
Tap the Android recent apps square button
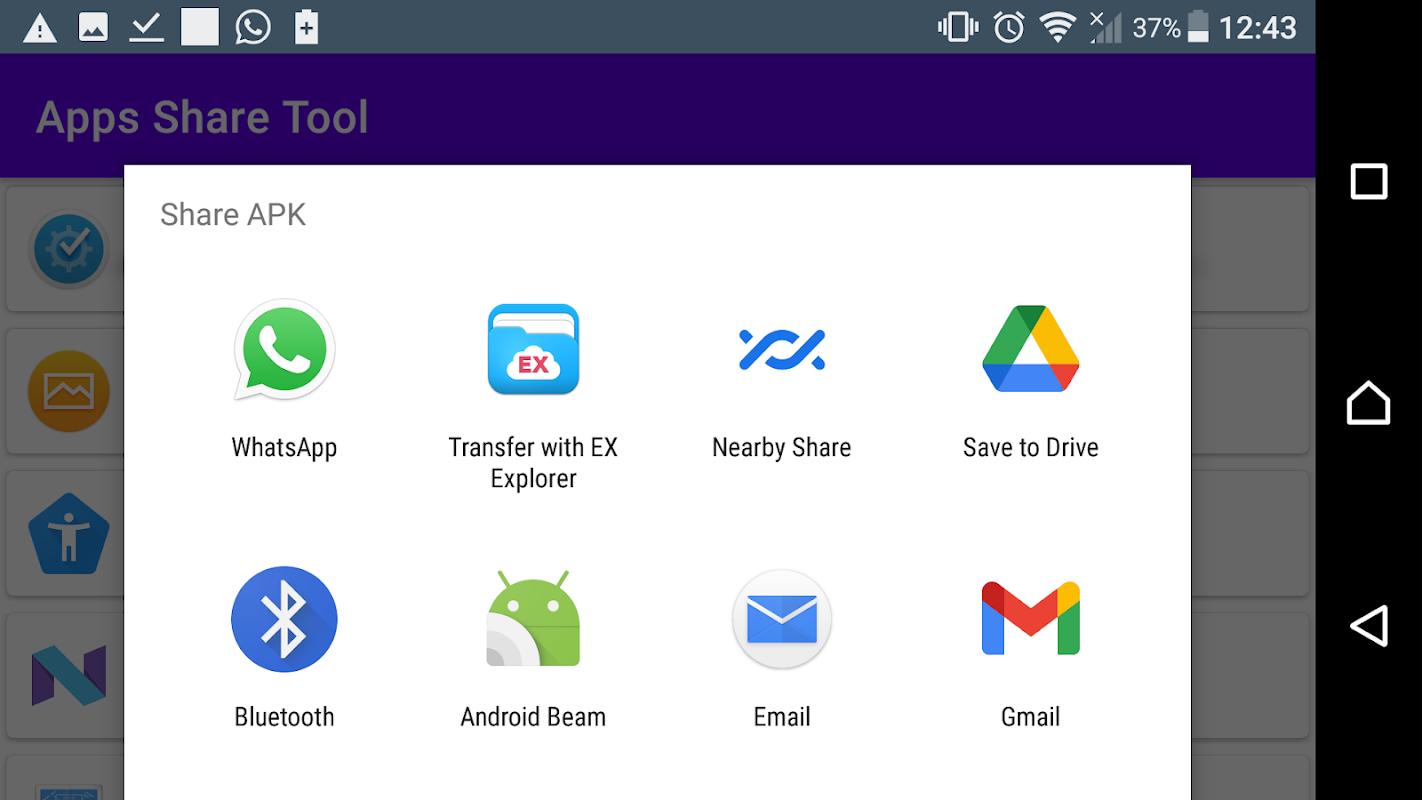tap(1369, 182)
